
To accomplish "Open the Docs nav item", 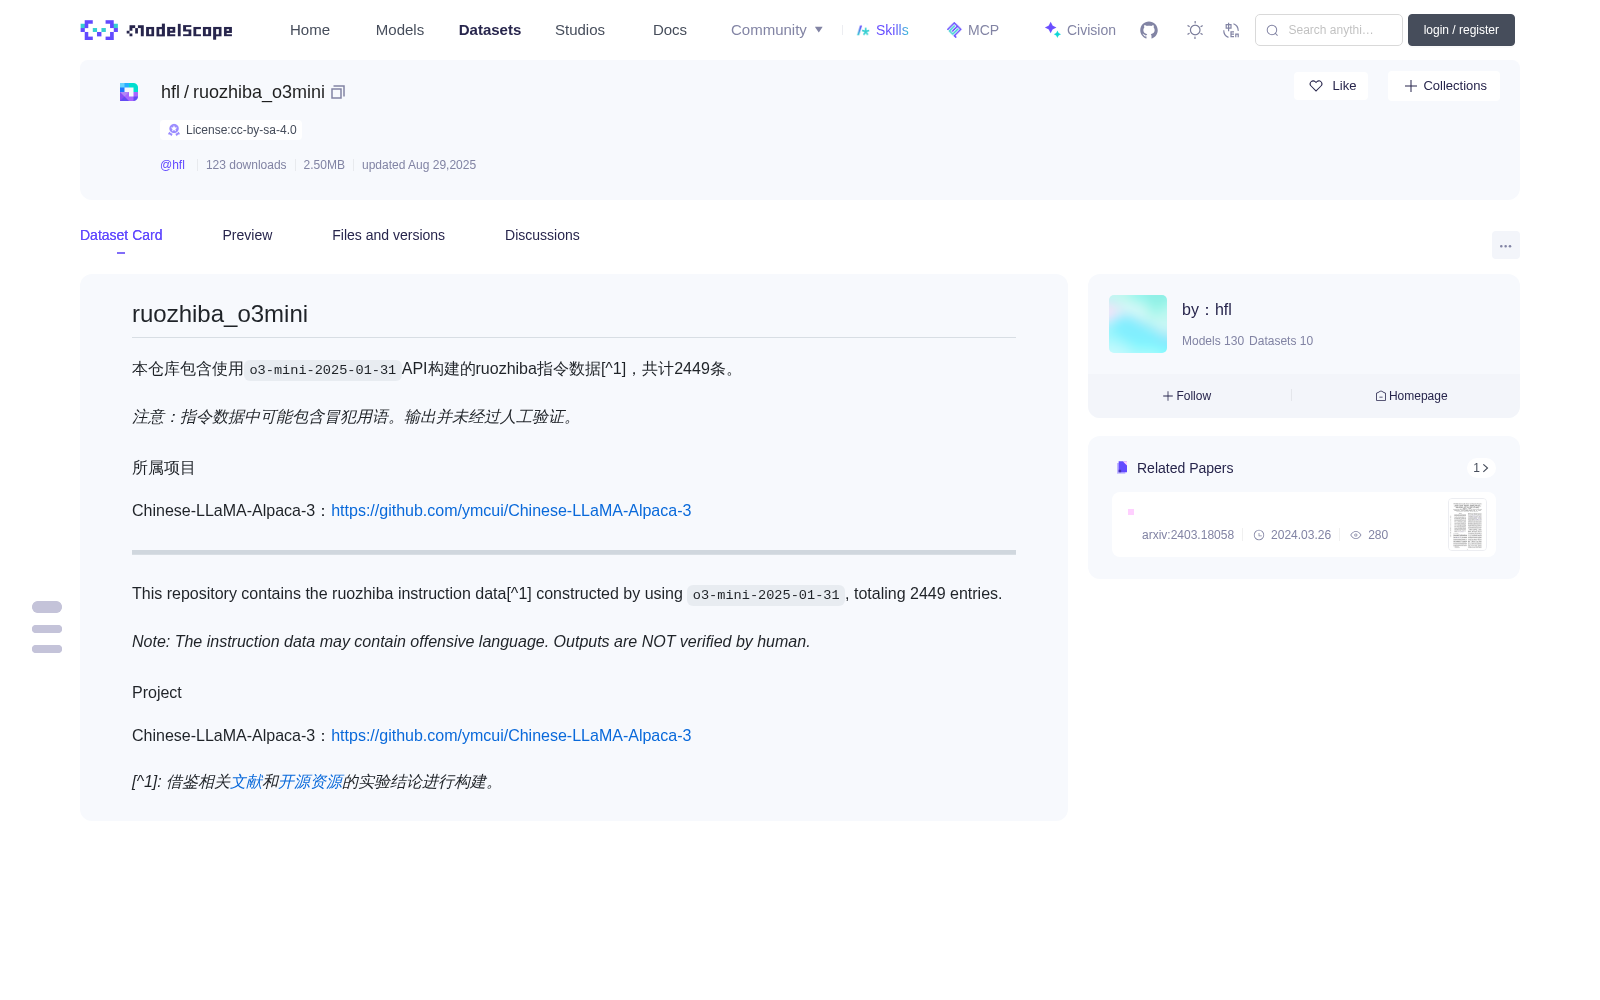I will (670, 30).
